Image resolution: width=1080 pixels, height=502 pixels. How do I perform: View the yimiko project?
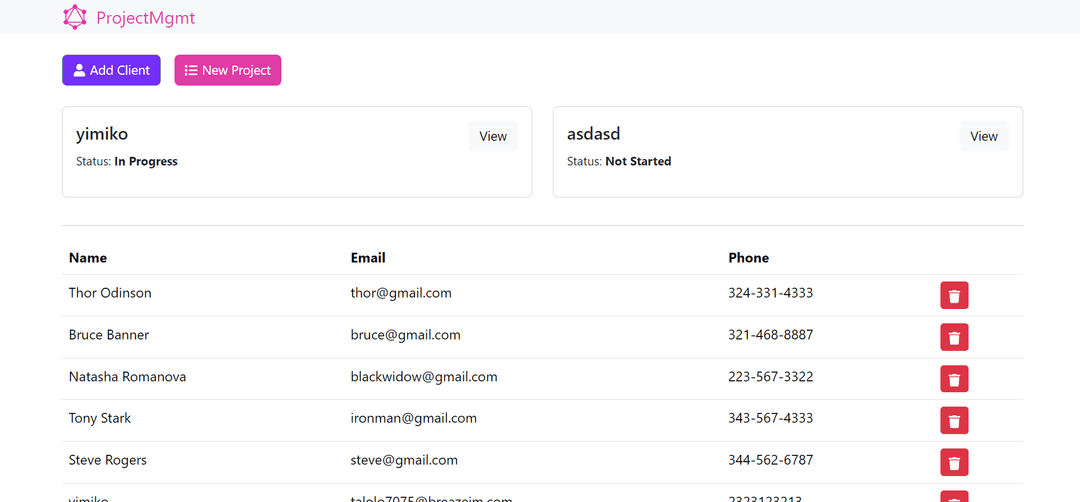(493, 137)
